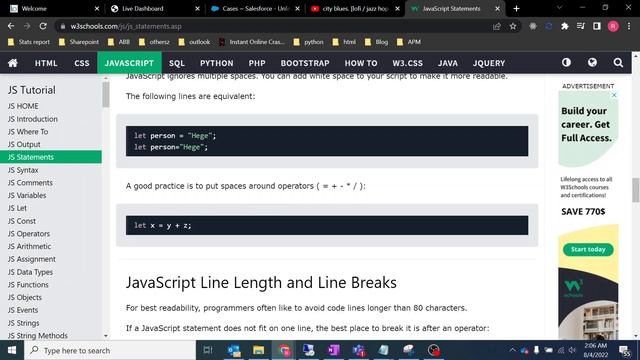The height and width of the screenshot is (360, 640).
Task: Open BOOTSTRAP tutorial in top nav
Action: [305, 63]
